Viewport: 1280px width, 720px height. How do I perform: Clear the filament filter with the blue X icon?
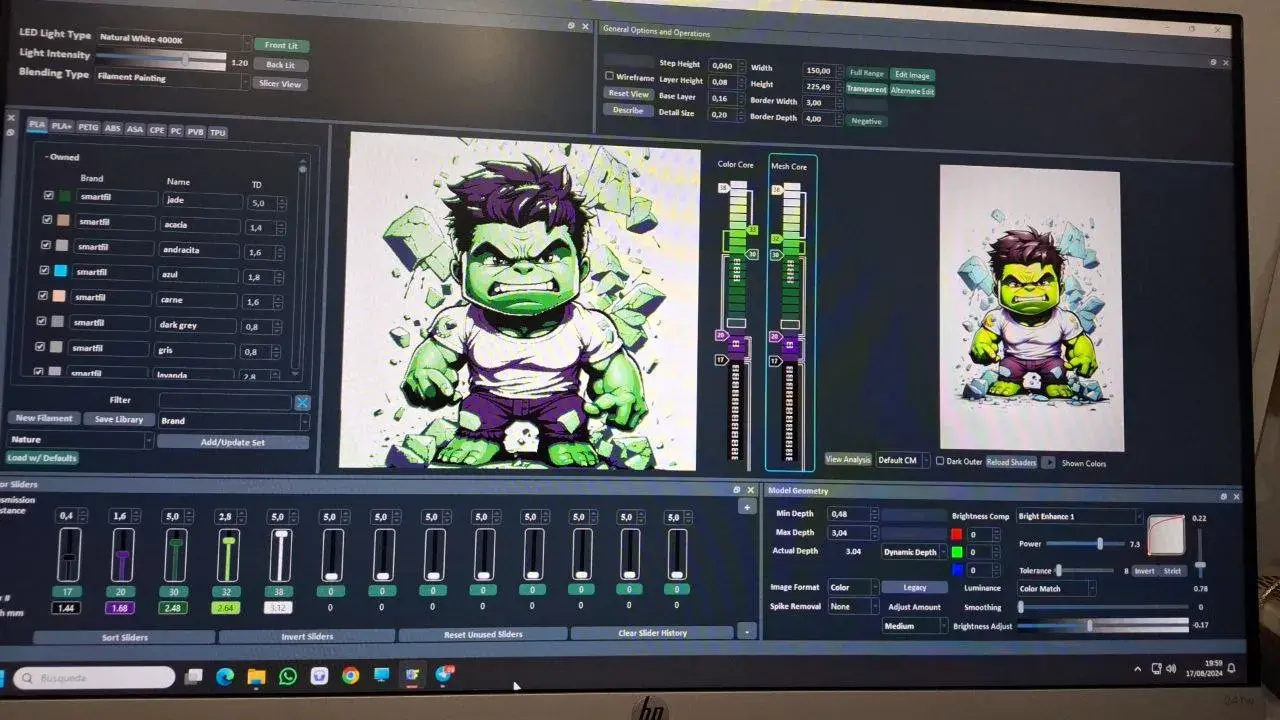302,402
